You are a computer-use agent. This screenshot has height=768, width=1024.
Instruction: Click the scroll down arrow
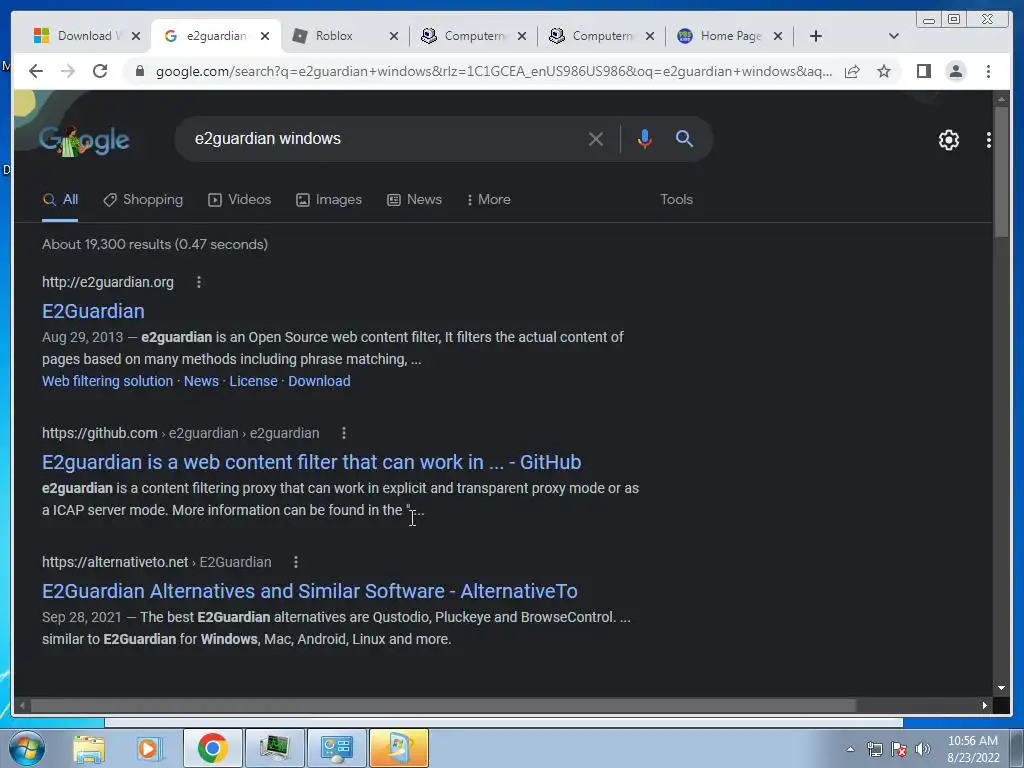(1001, 688)
